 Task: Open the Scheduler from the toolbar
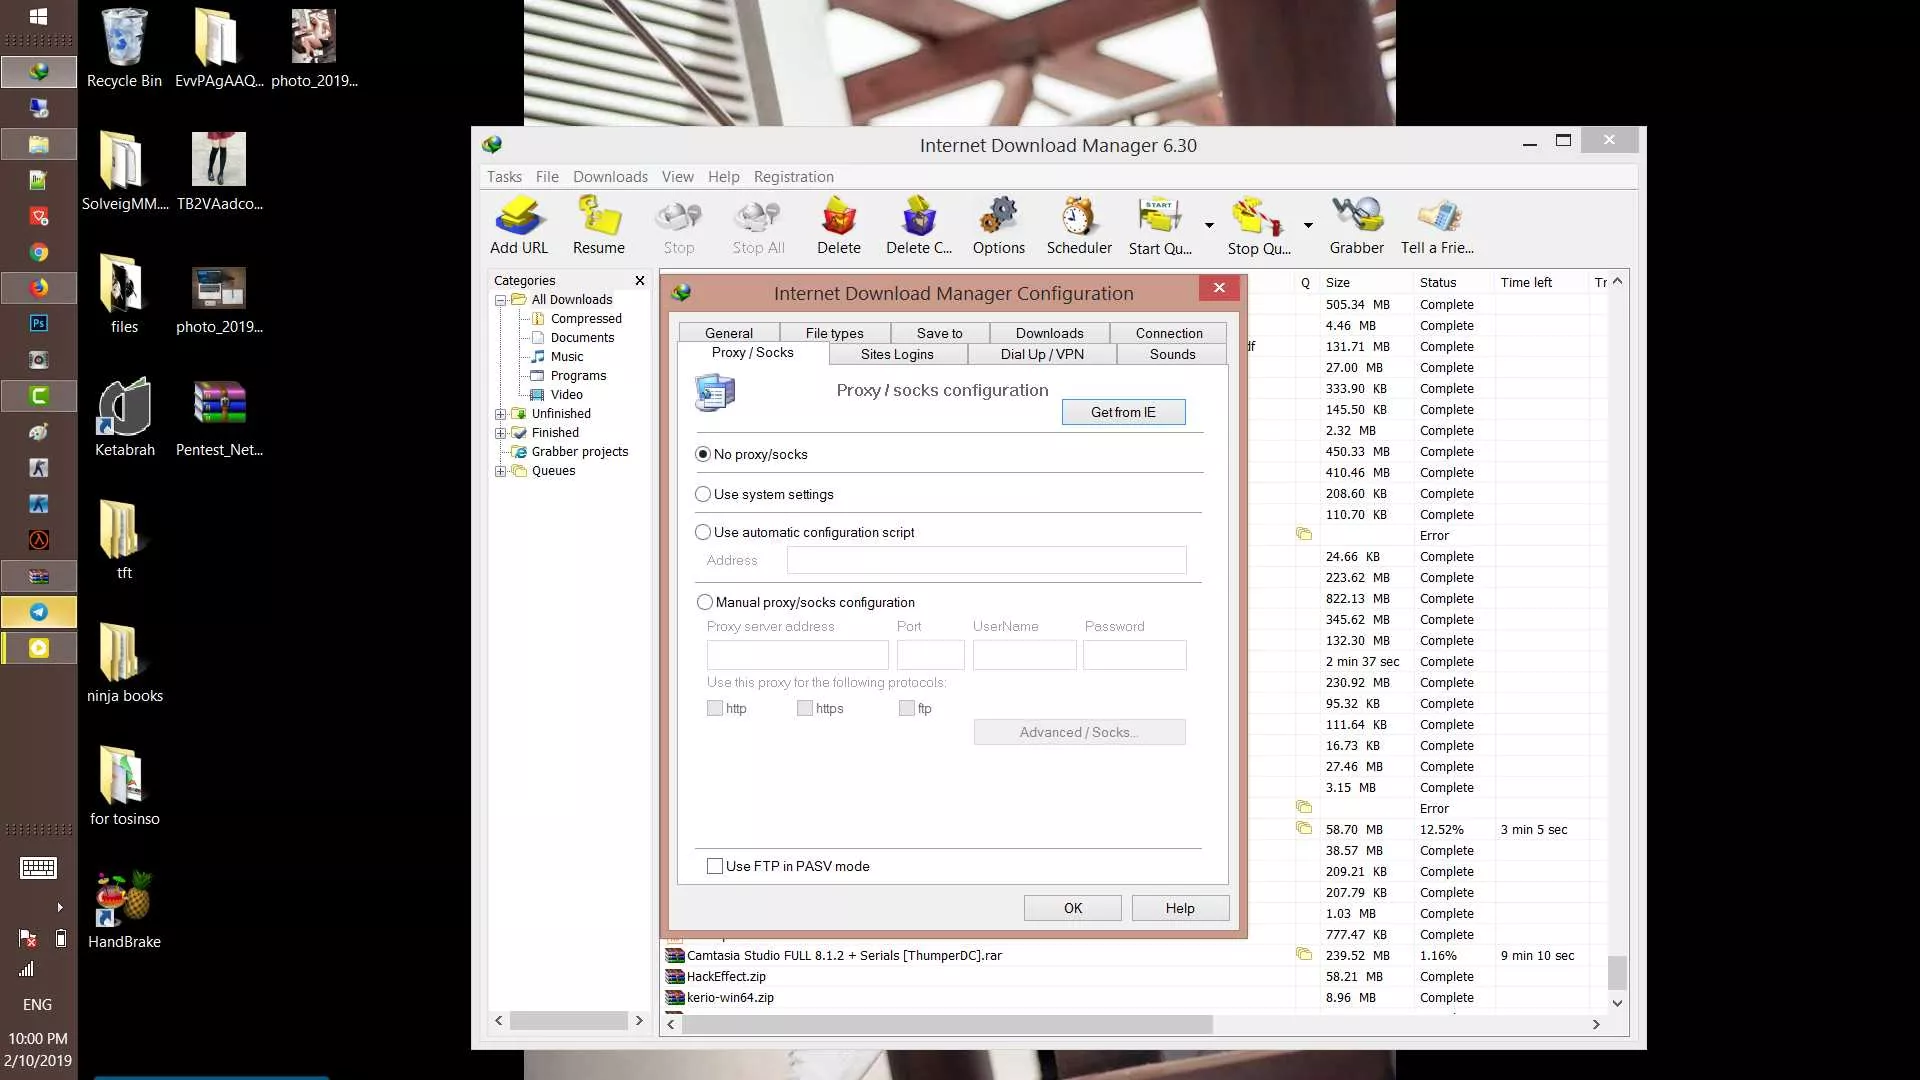point(1078,226)
